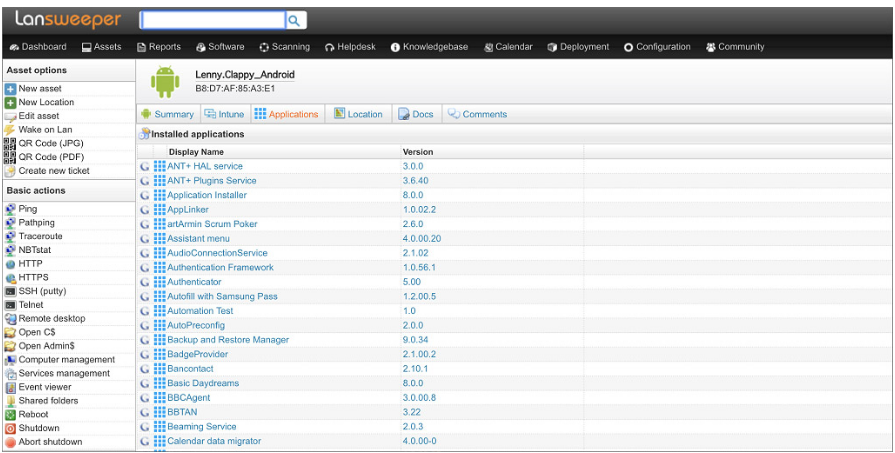Switch to the Intune tab

[224, 114]
